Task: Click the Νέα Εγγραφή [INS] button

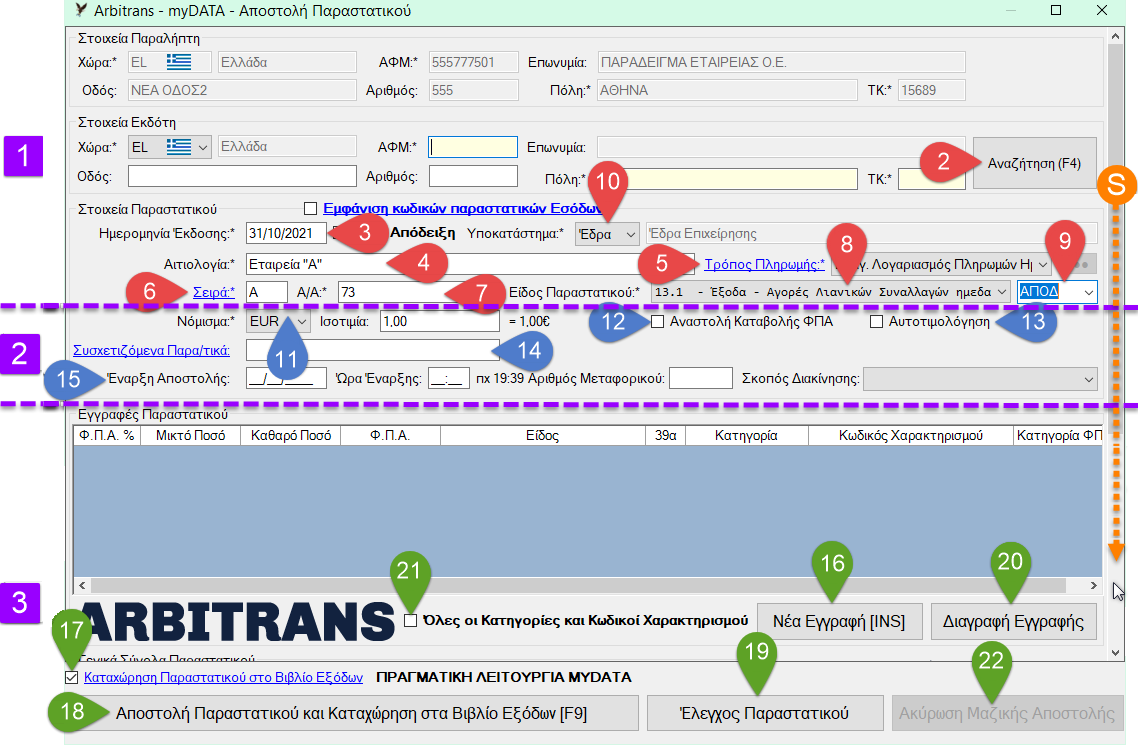Action: (839, 622)
